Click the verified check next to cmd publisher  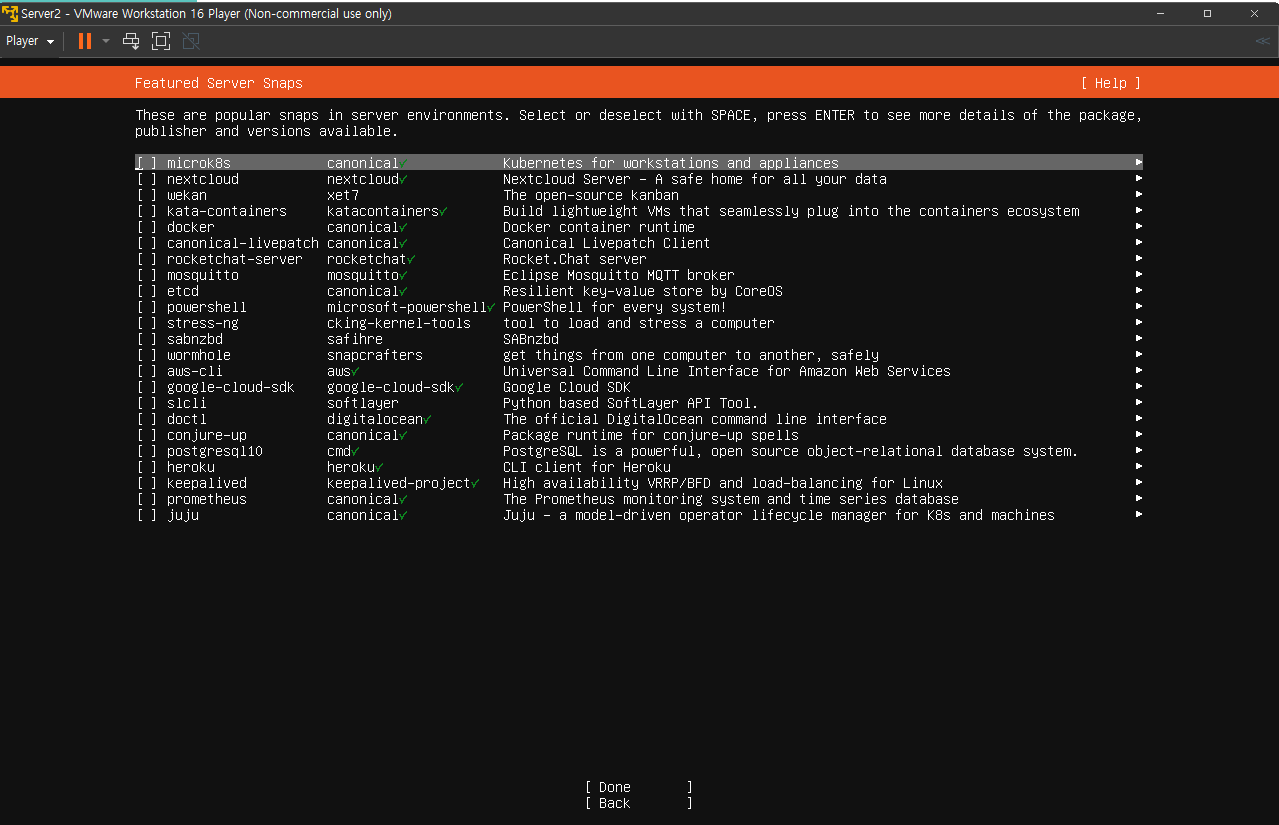pos(355,451)
